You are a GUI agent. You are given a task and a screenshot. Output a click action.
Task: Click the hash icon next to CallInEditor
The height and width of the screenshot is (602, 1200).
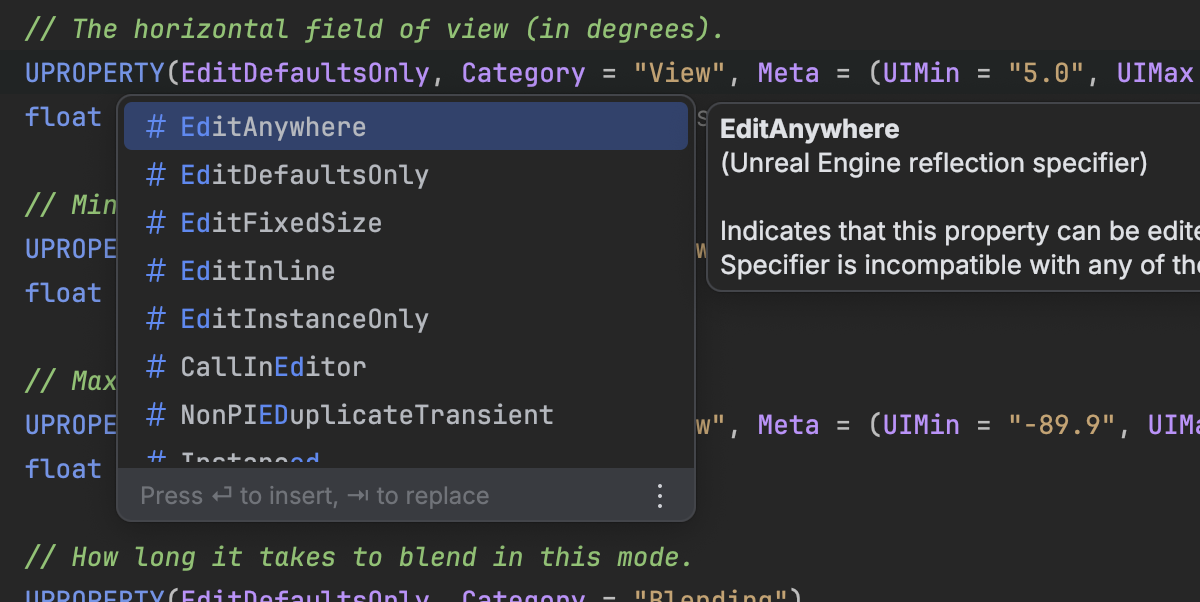[156, 367]
